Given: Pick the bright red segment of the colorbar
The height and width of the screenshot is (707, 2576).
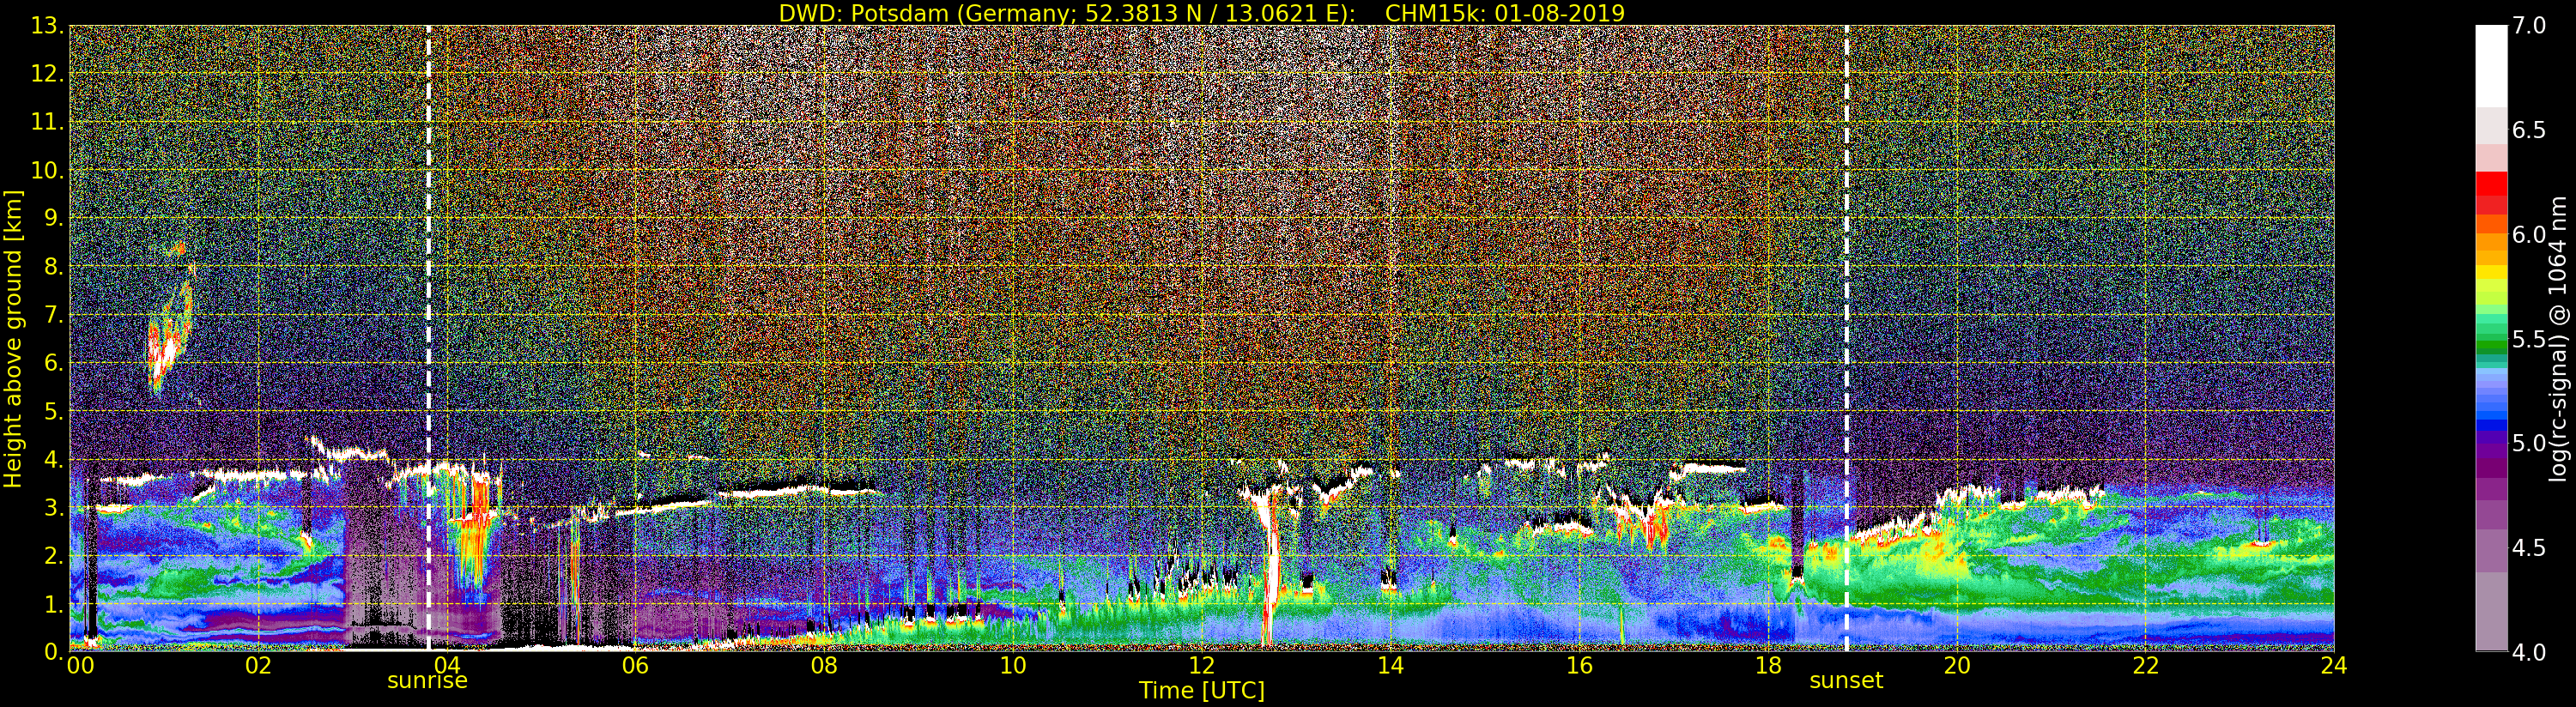Looking at the screenshot, I should pyautogui.click(x=2491, y=184).
